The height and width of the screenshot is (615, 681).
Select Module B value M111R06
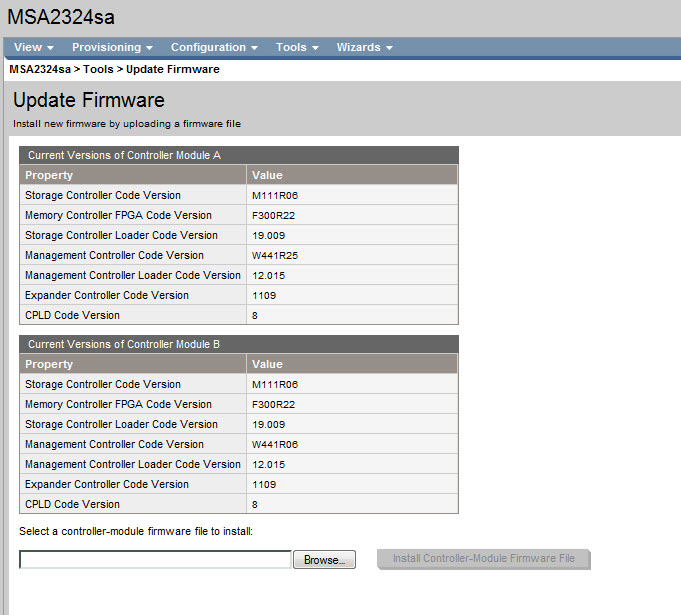click(x=275, y=384)
